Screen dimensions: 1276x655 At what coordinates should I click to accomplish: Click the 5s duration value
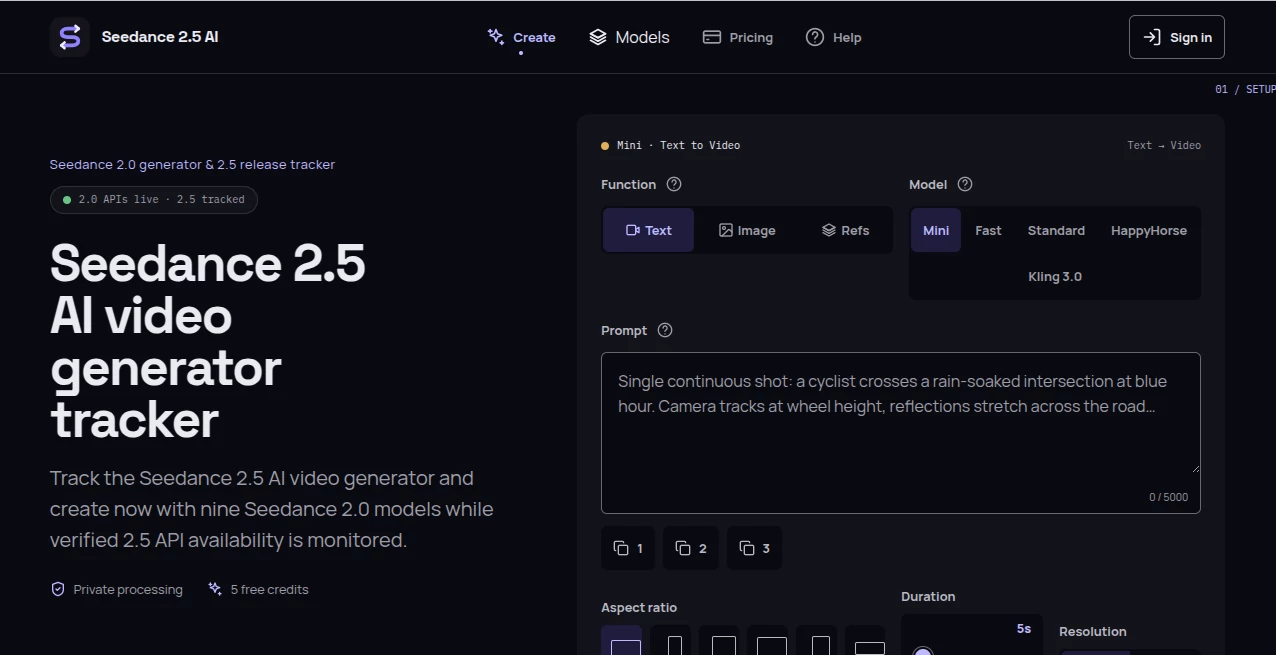pos(1024,629)
